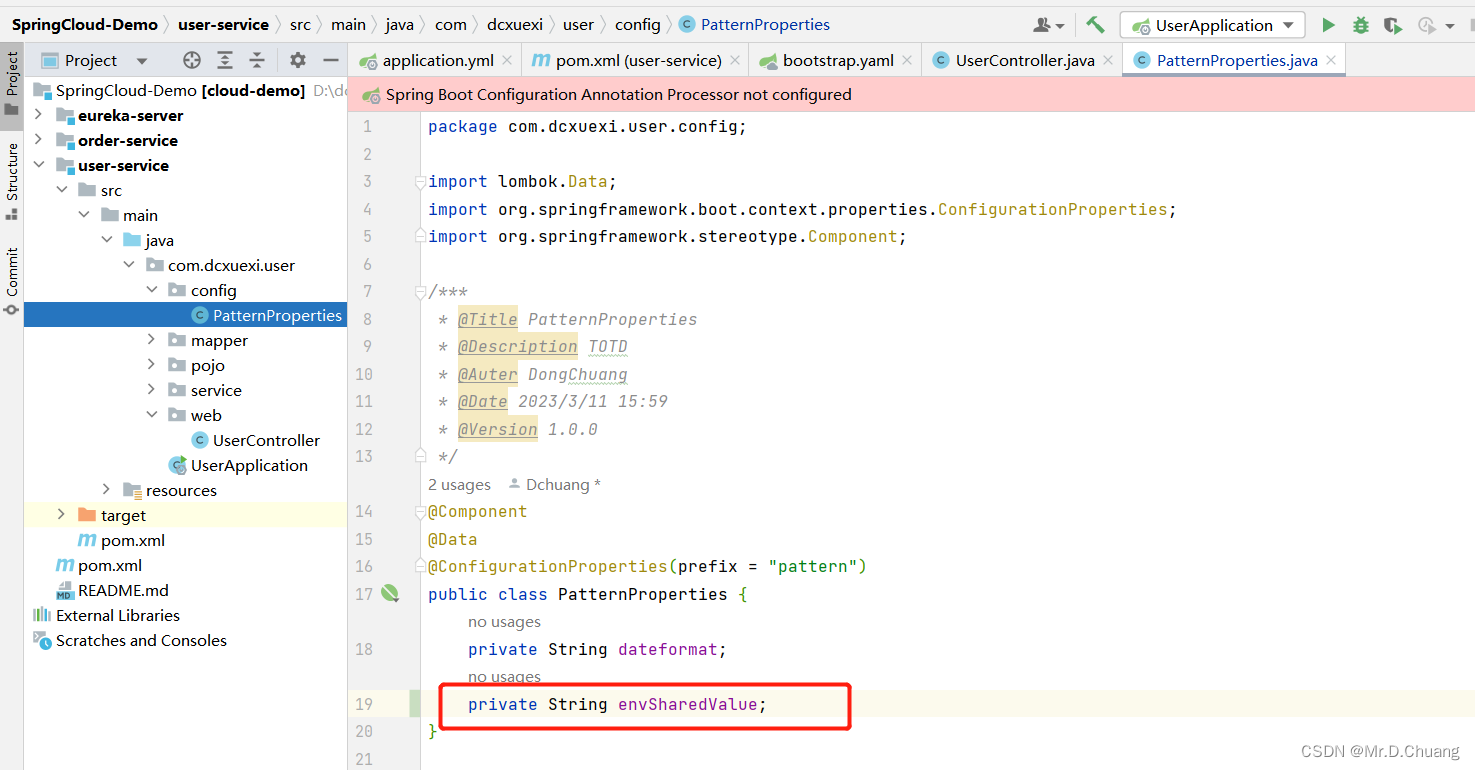
Task: Close the PatternProperties.java tab
Action: click(x=1331, y=60)
